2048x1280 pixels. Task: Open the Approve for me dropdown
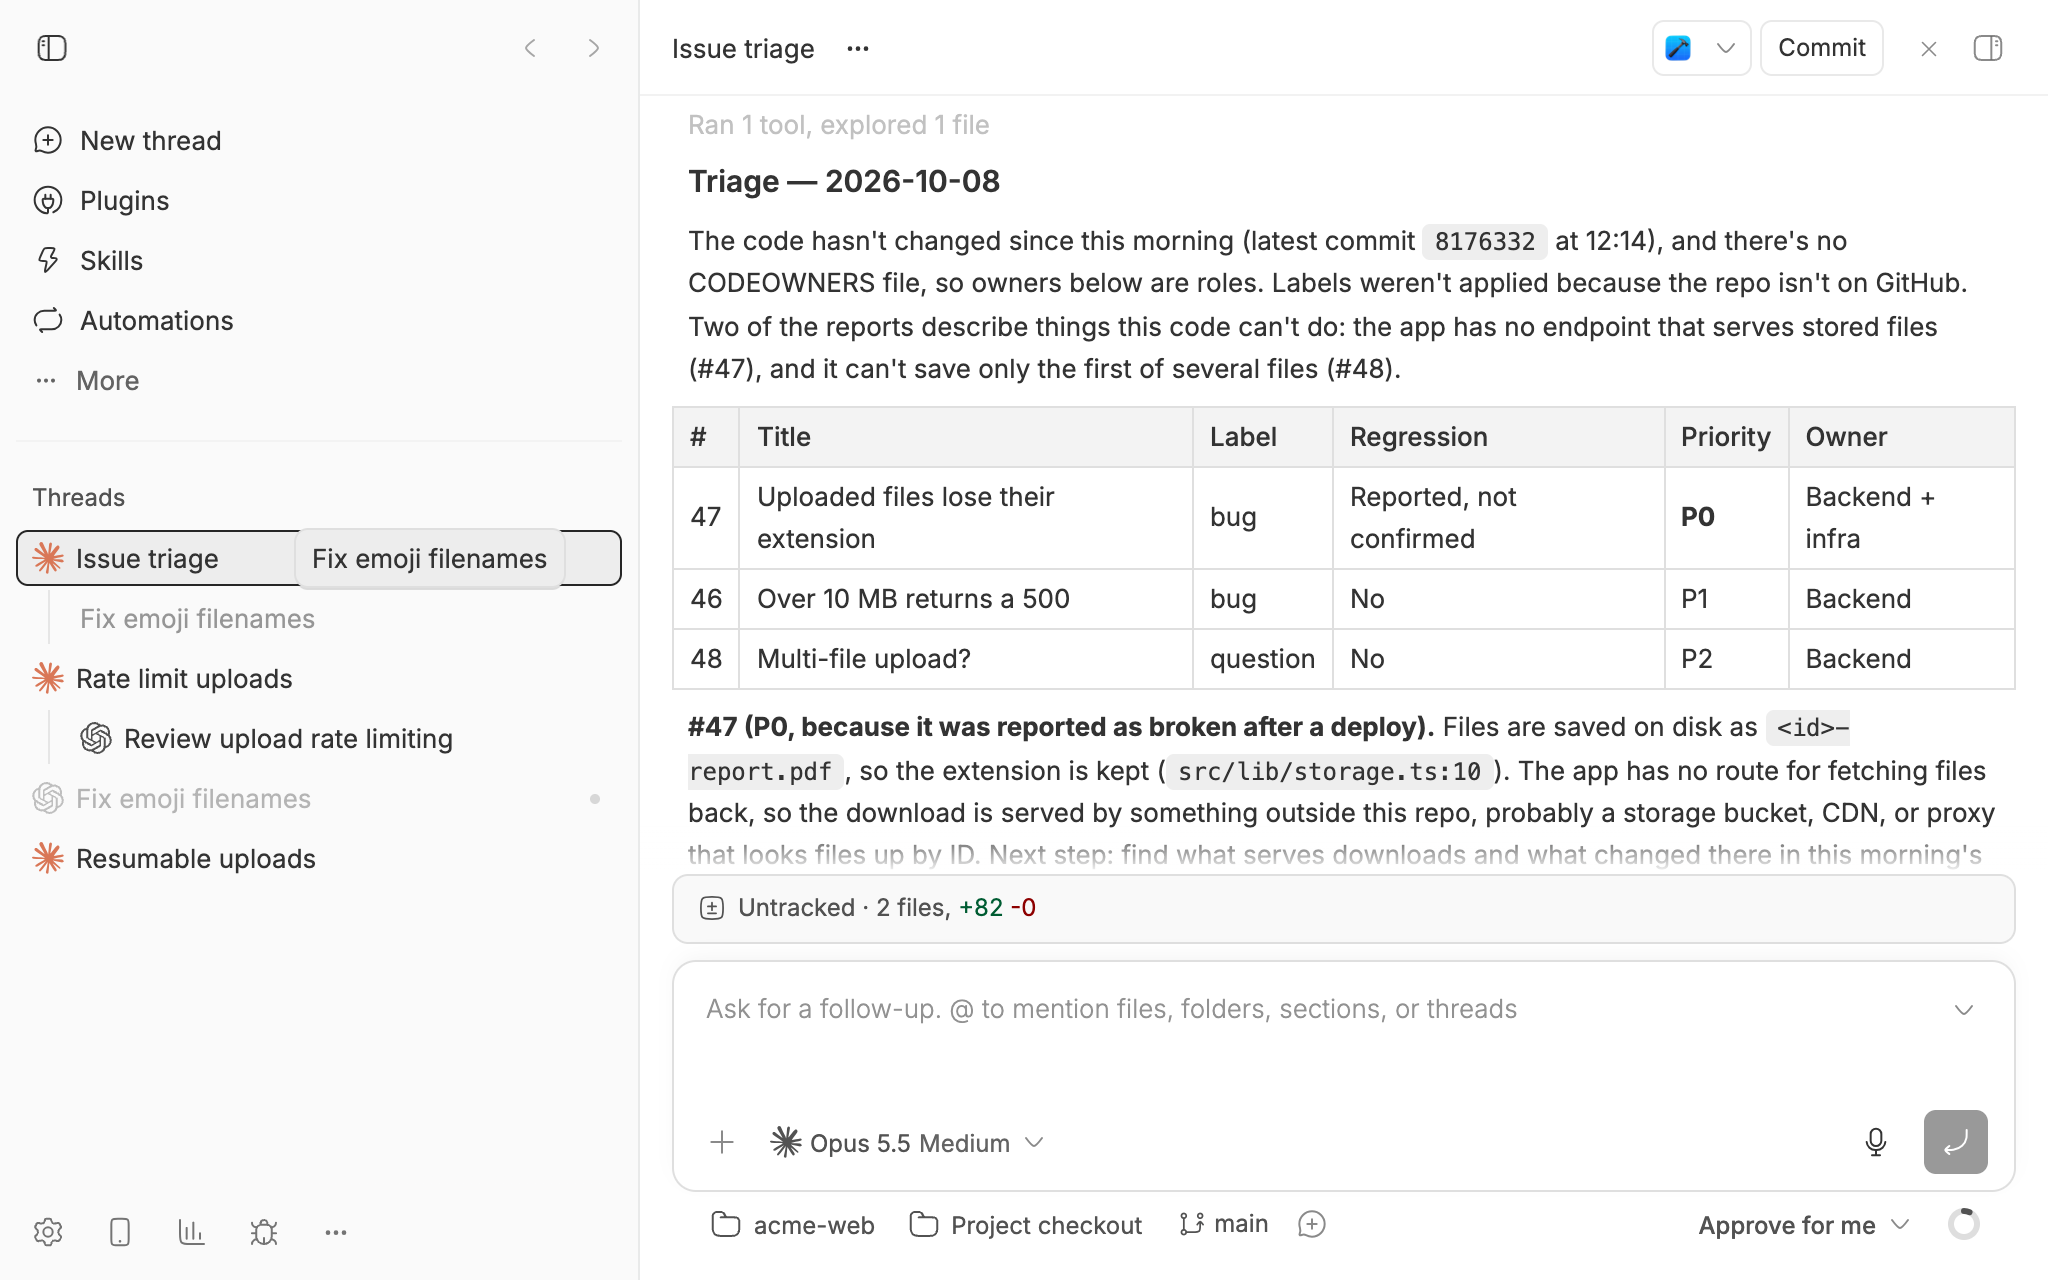(x=1803, y=1225)
